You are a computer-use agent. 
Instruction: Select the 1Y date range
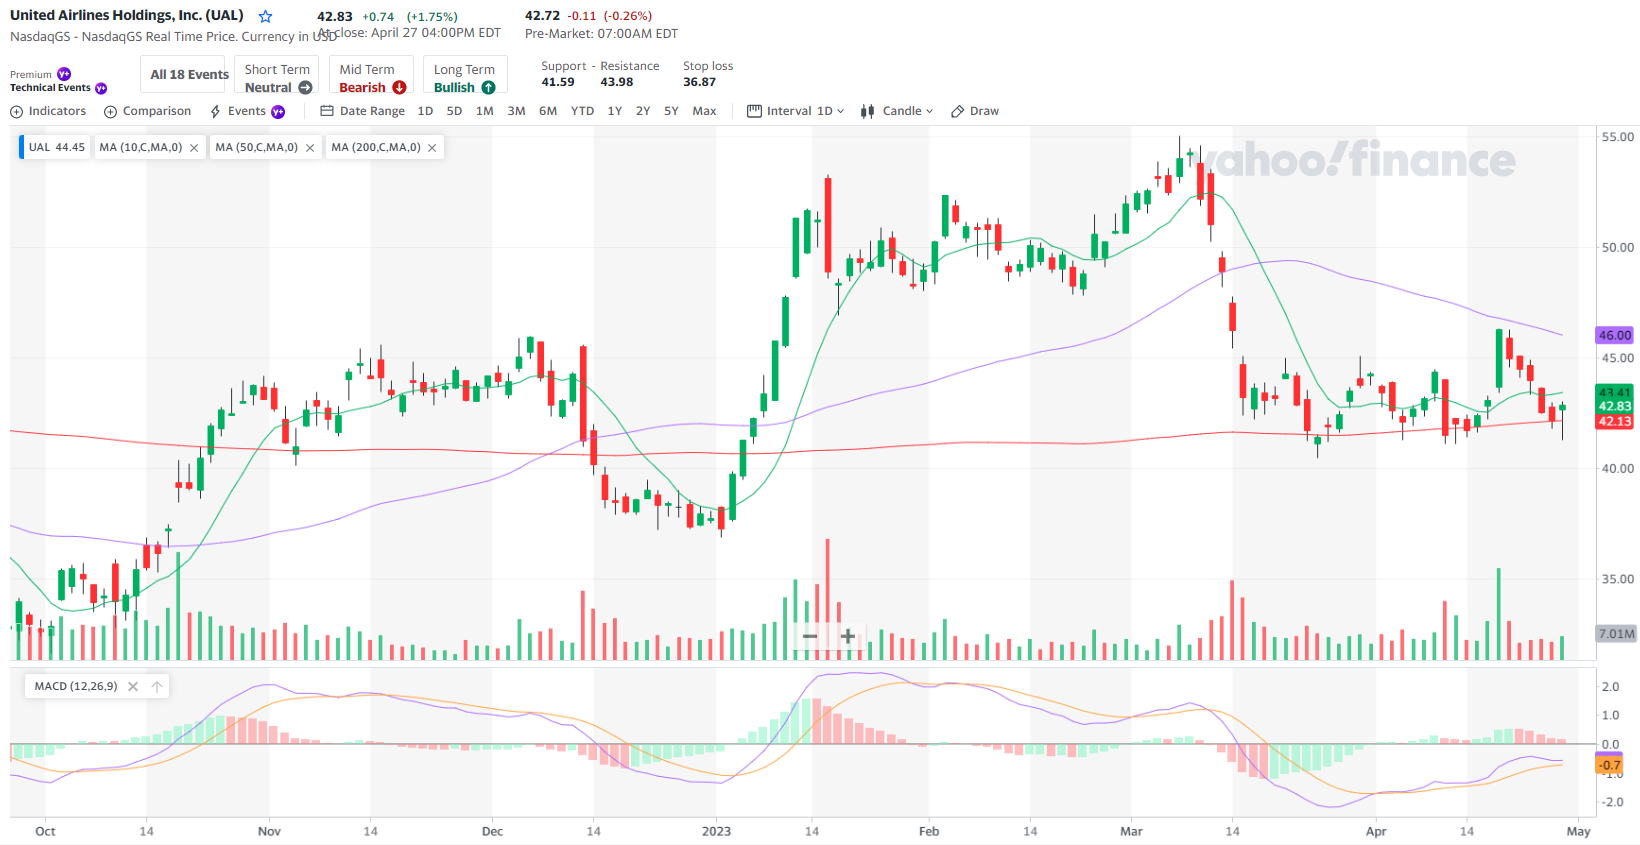pos(615,111)
